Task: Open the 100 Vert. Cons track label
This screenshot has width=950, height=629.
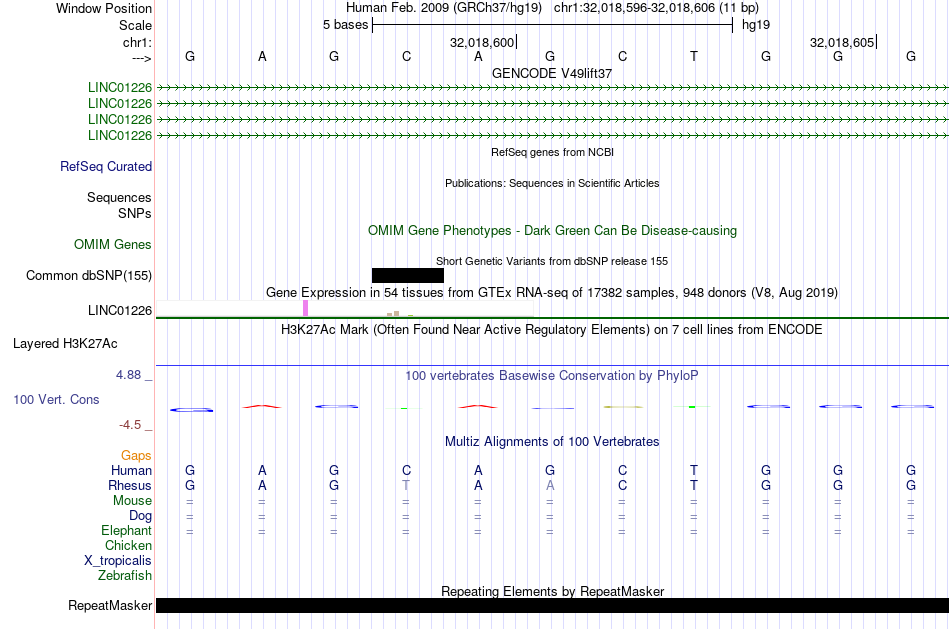Action: tap(56, 399)
